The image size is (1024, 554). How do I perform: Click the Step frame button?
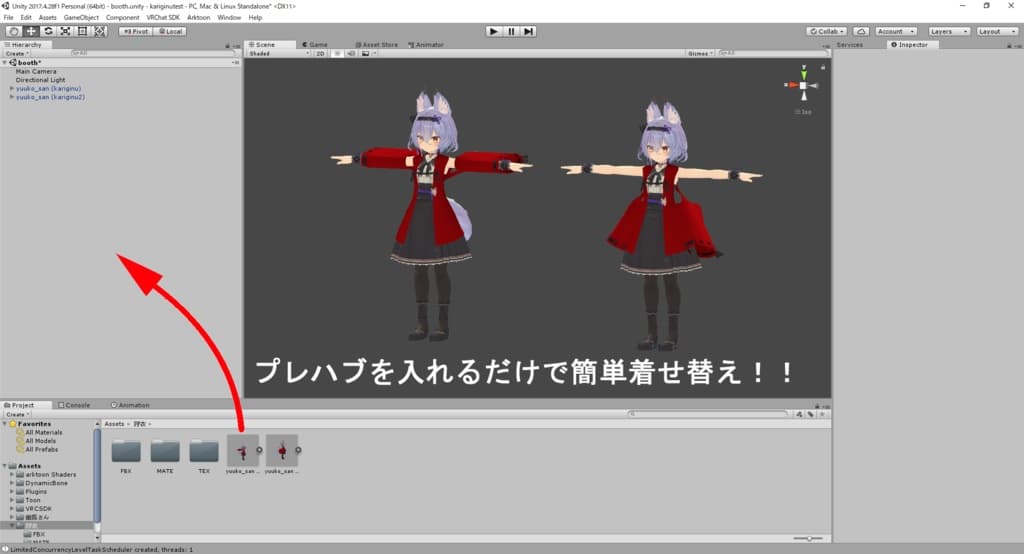click(x=528, y=31)
